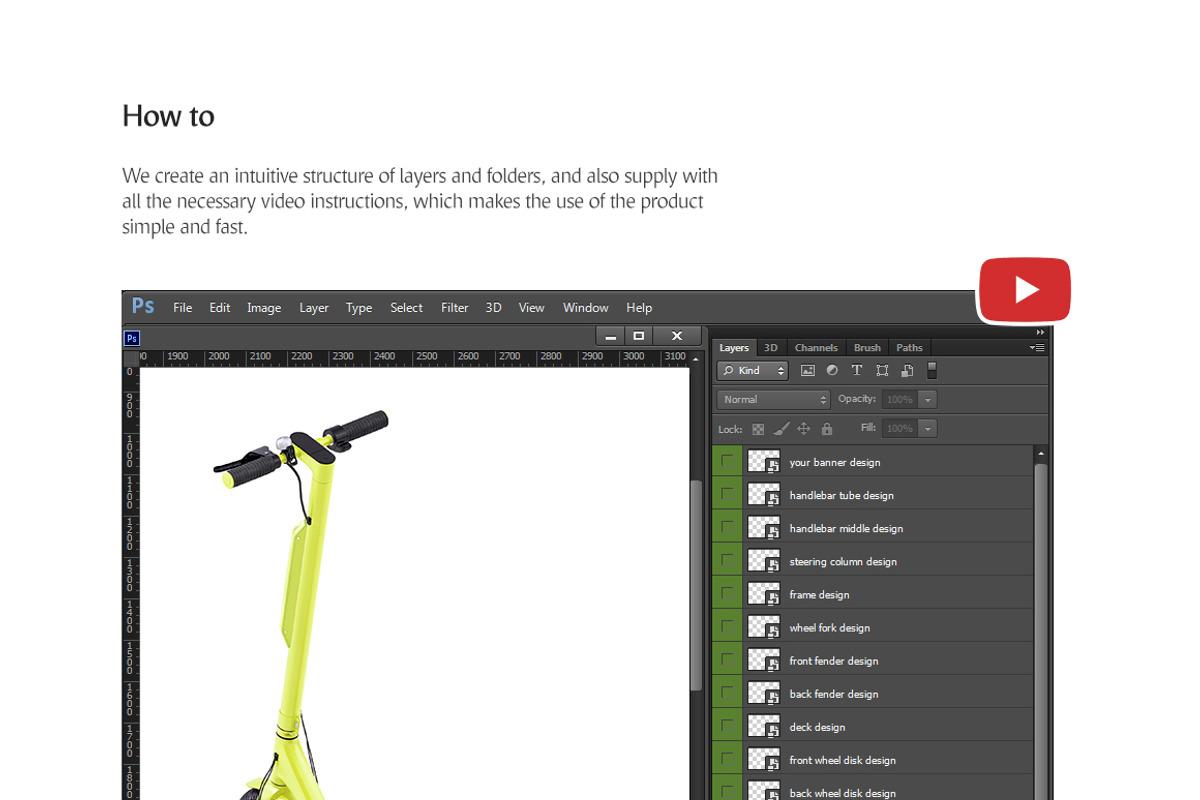Click the Photoshop Ps logo in menu bar
The width and height of the screenshot is (1200, 800).
143,306
